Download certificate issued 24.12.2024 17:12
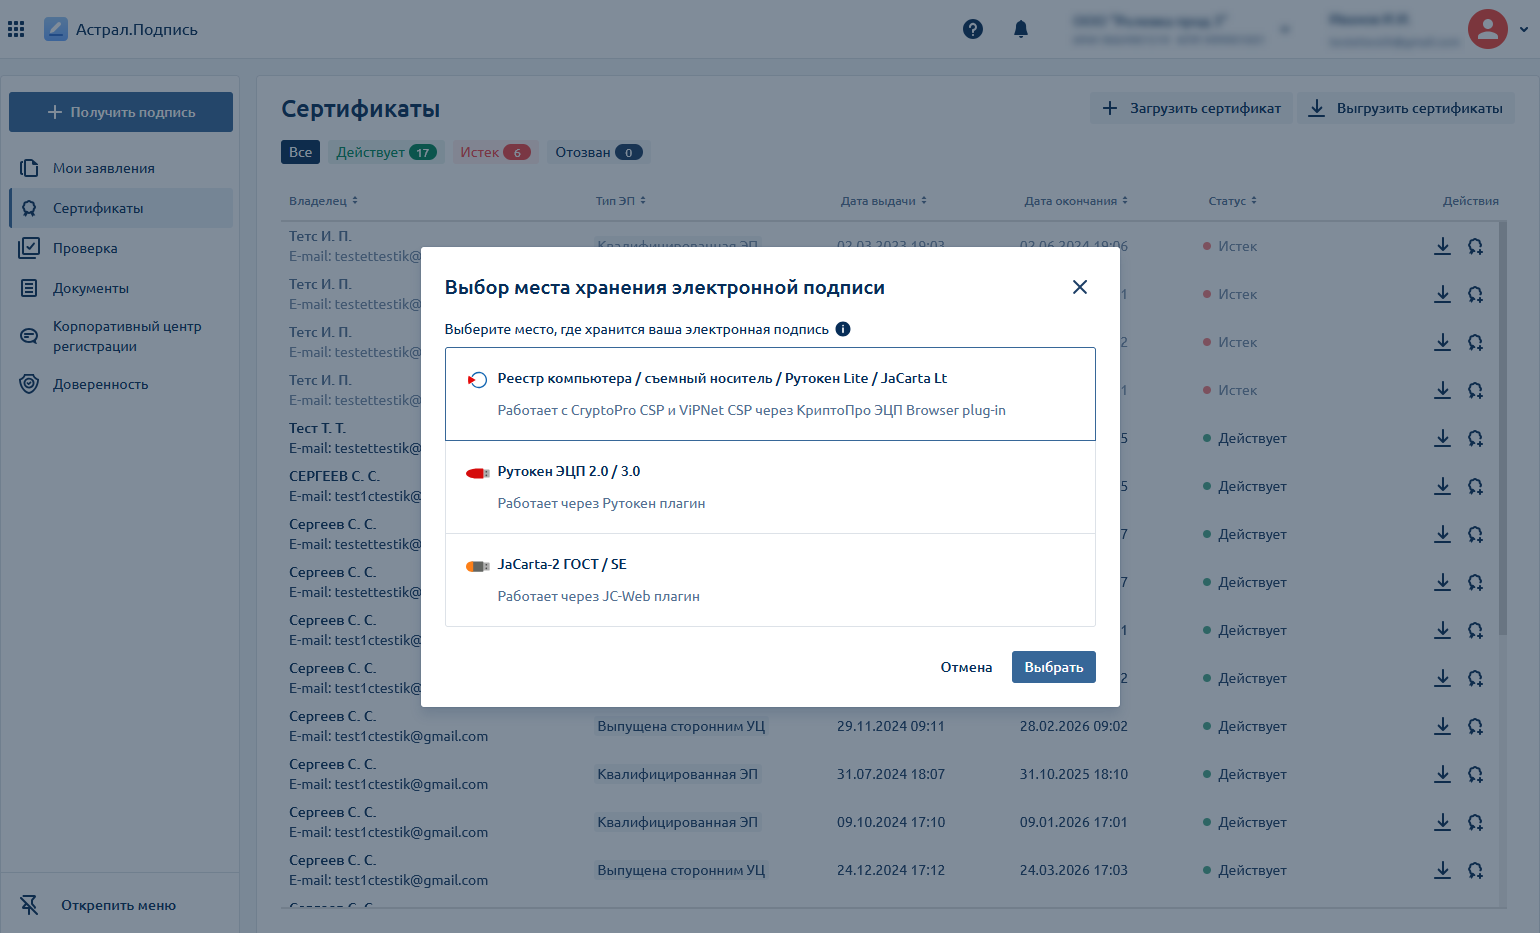1540x933 pixels. 1442,870
